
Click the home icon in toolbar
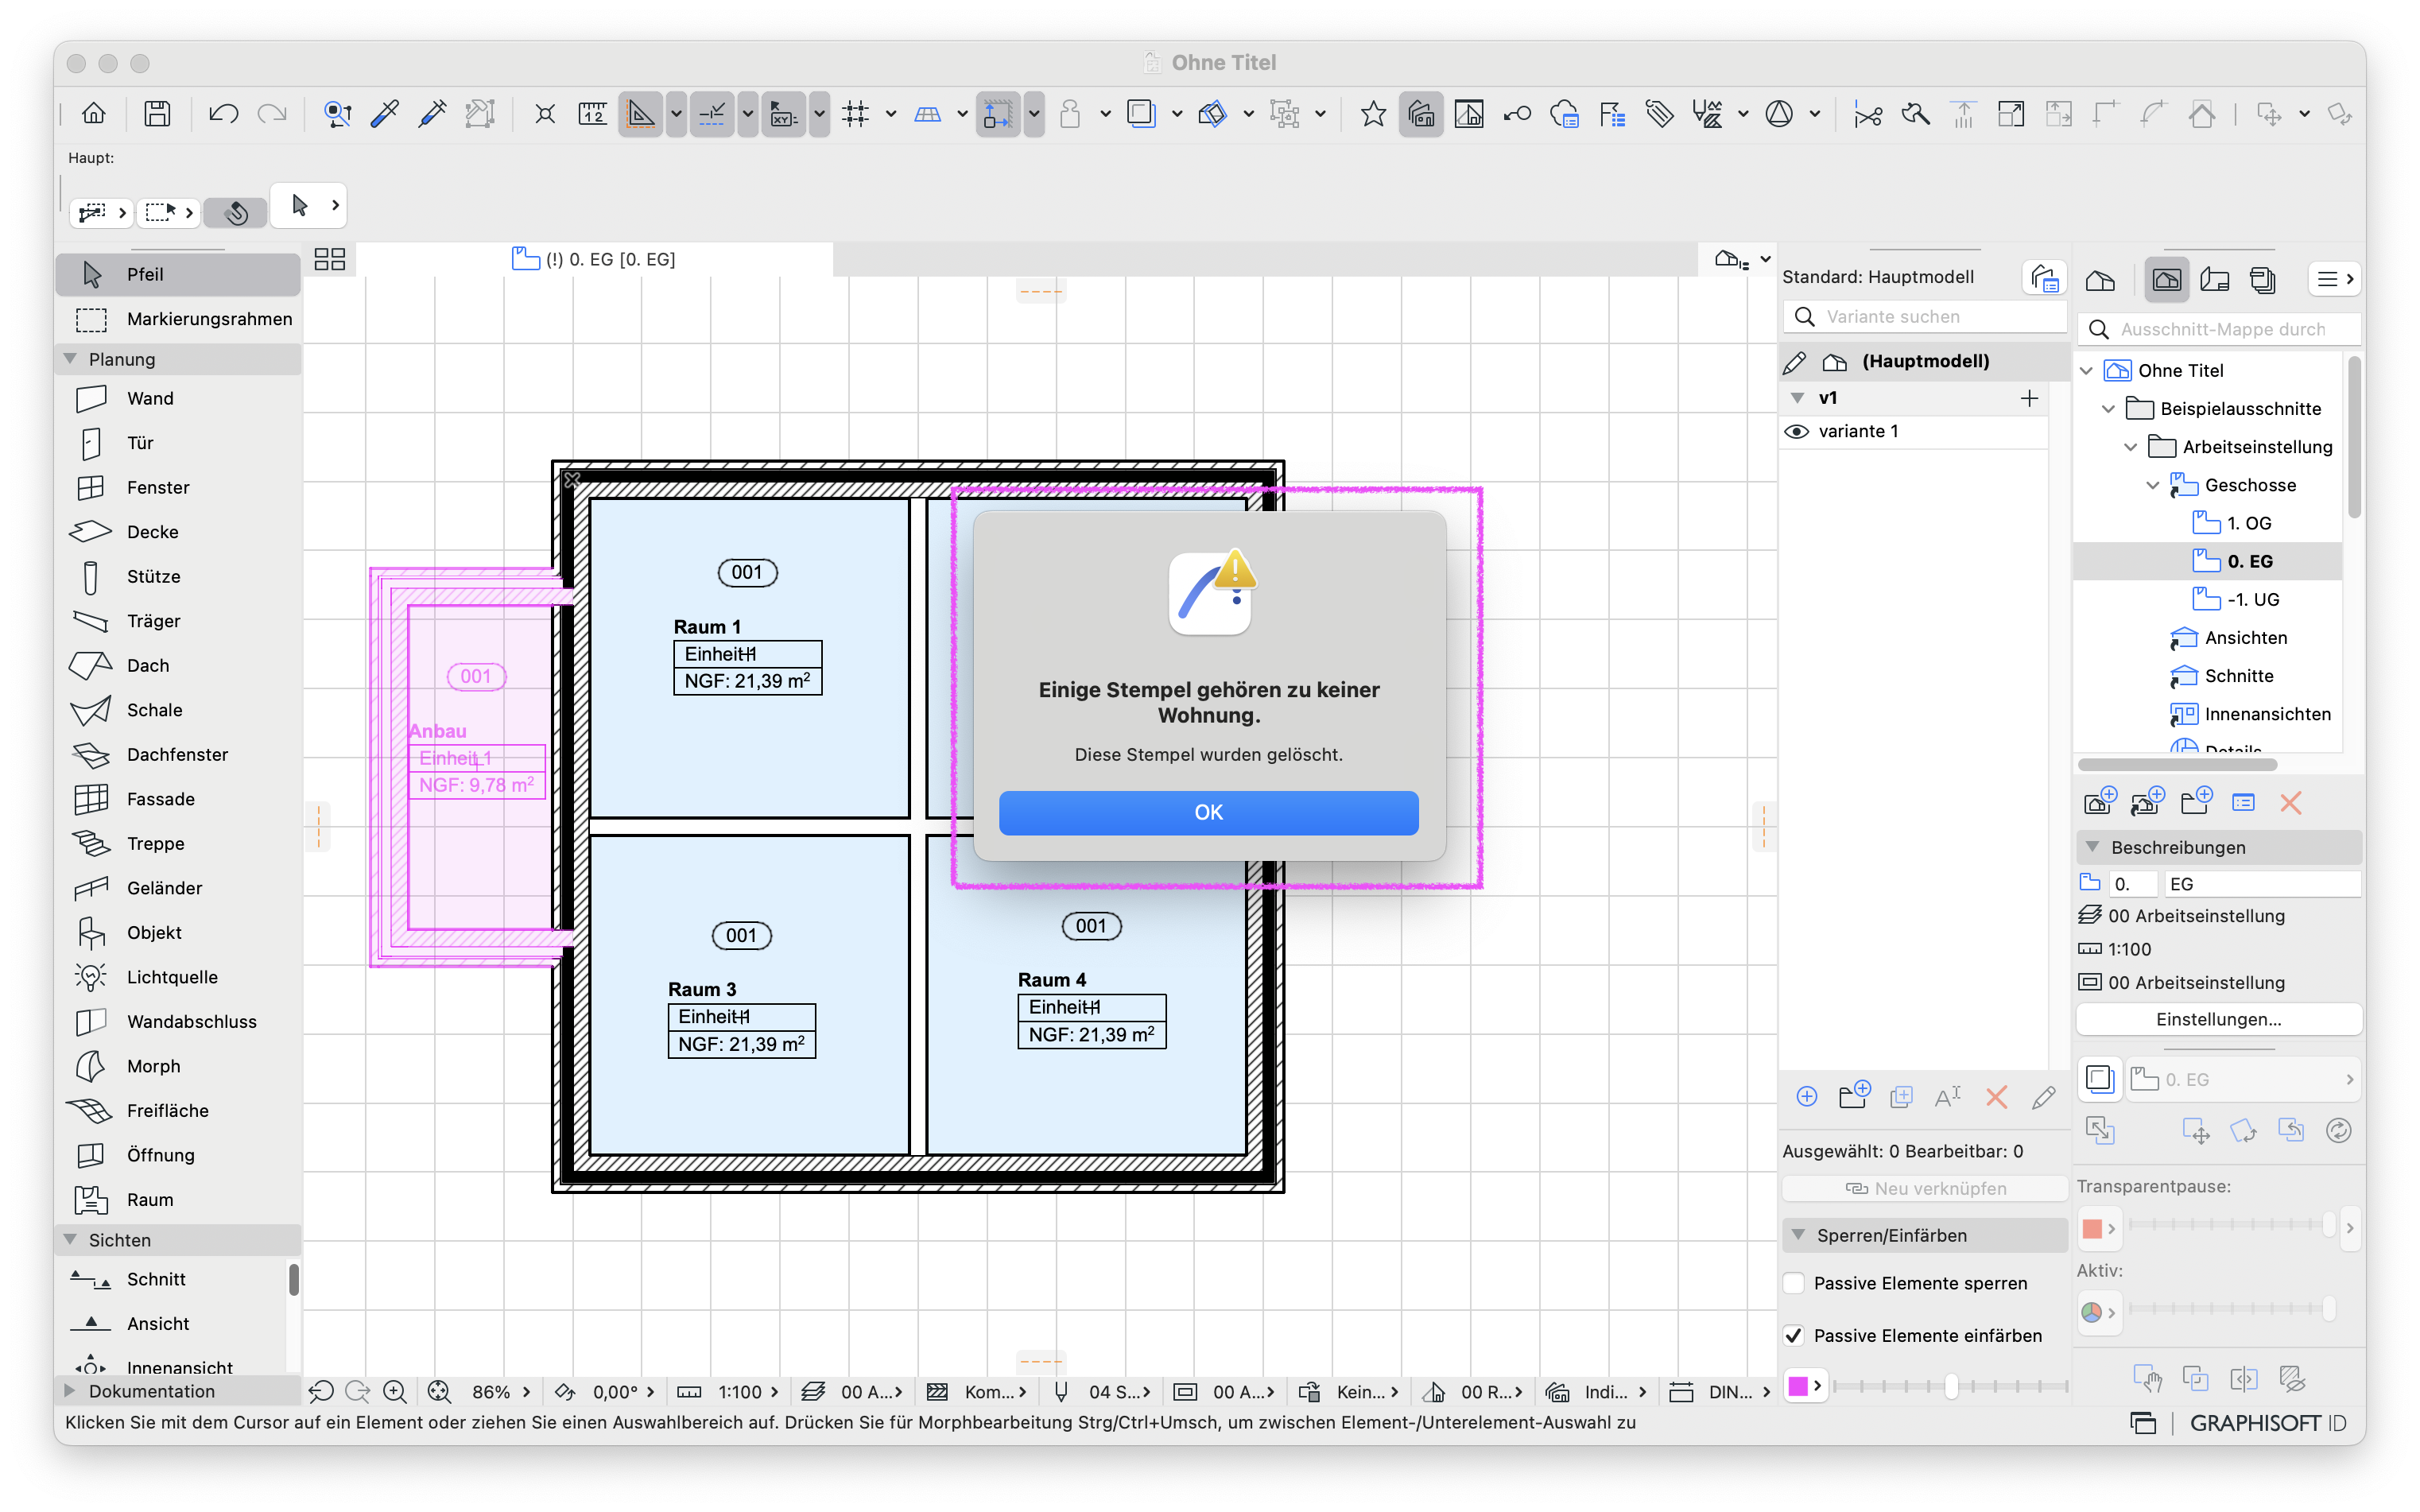[x=94, y=114]
